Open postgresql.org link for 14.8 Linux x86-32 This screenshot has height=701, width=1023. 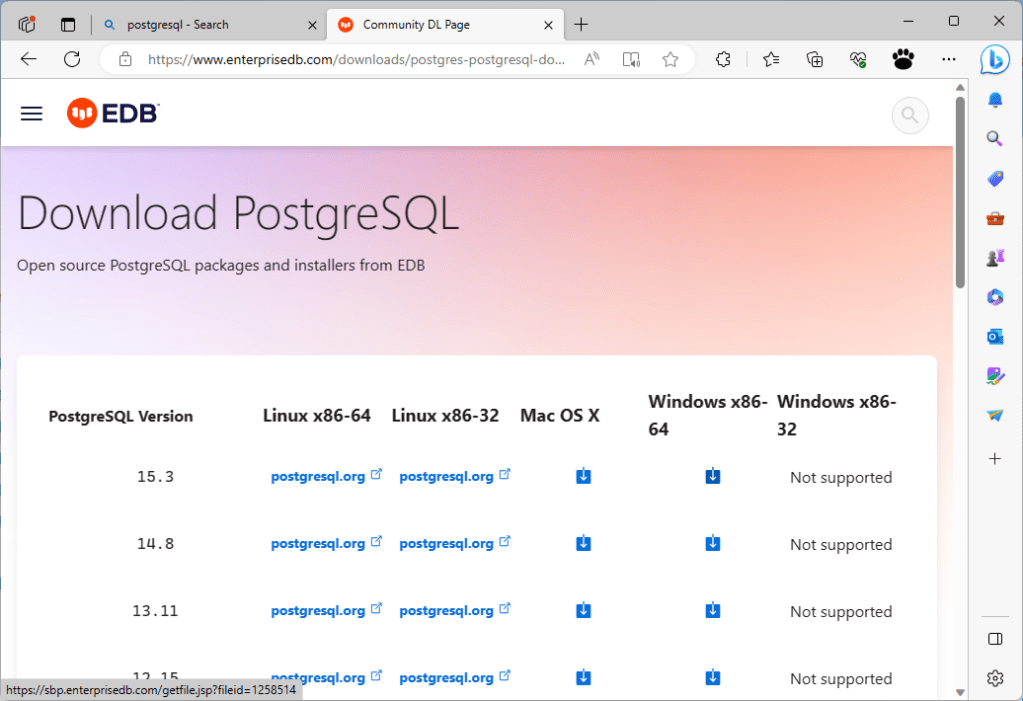(x=446, y=544)
